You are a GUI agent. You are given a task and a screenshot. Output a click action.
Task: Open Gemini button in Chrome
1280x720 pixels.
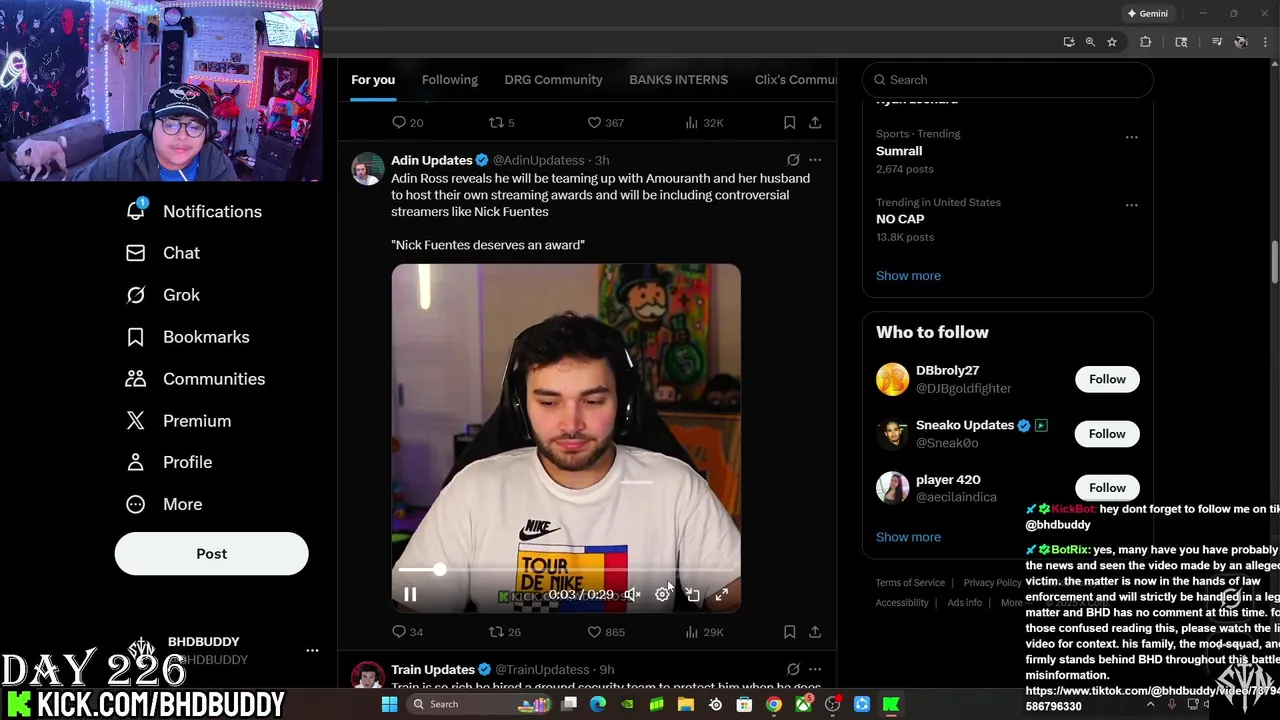[x=1148, y=13]
